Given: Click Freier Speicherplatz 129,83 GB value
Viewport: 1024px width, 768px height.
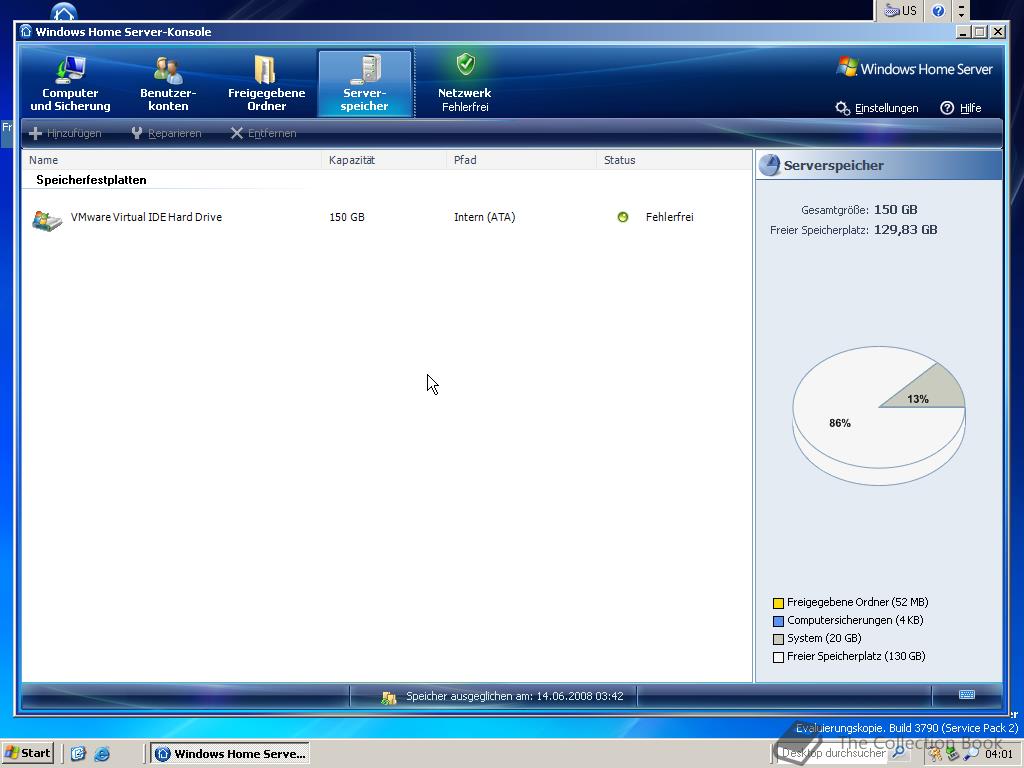Looking at the screenshot, I should [x=905, y=229].
